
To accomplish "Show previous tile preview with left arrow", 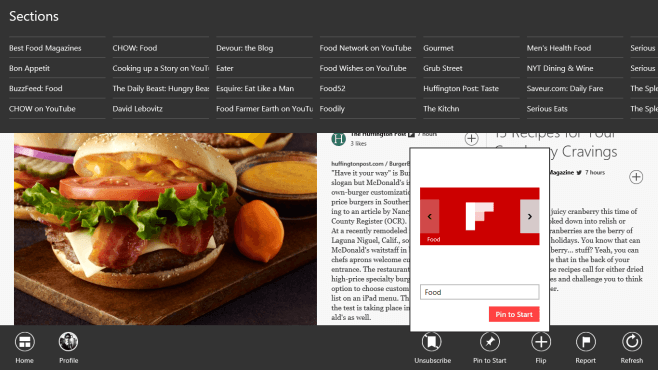I will coord(429,216).
